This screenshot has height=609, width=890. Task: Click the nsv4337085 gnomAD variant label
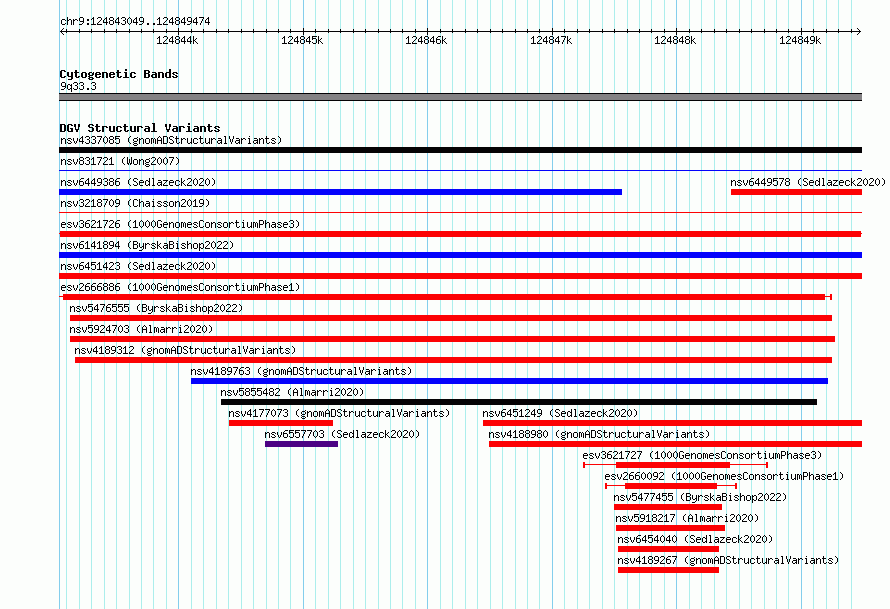click(x=171, y=140)
